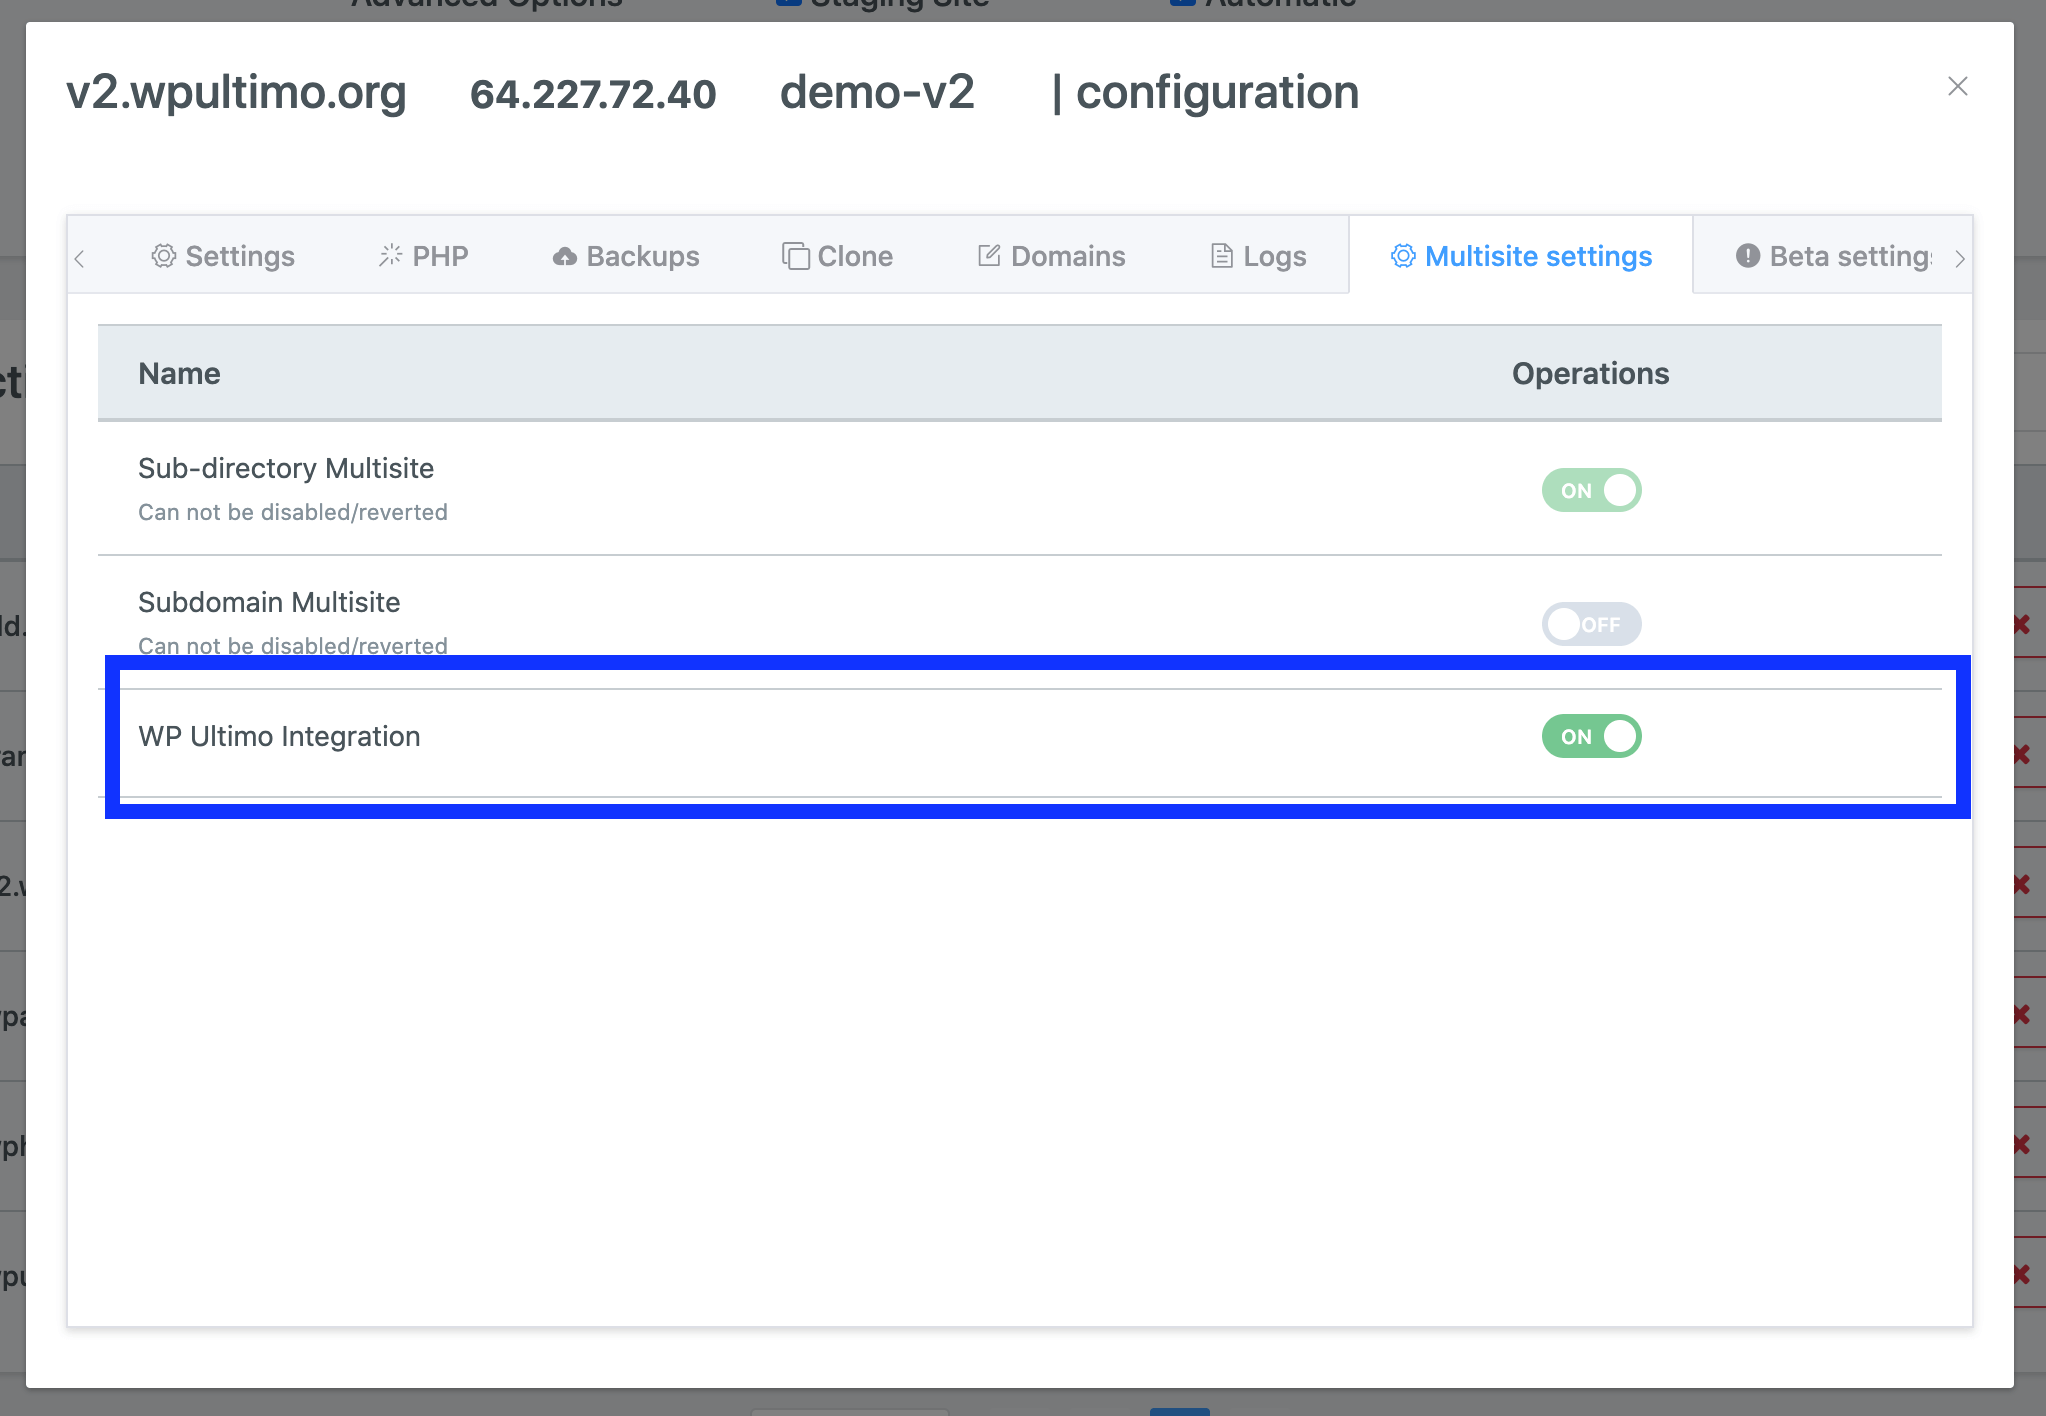Image resolution: width=2046 pixels, height=1416 pixels.
Task: Click the v2.wpultimo.org title
Action: (236, 93)
